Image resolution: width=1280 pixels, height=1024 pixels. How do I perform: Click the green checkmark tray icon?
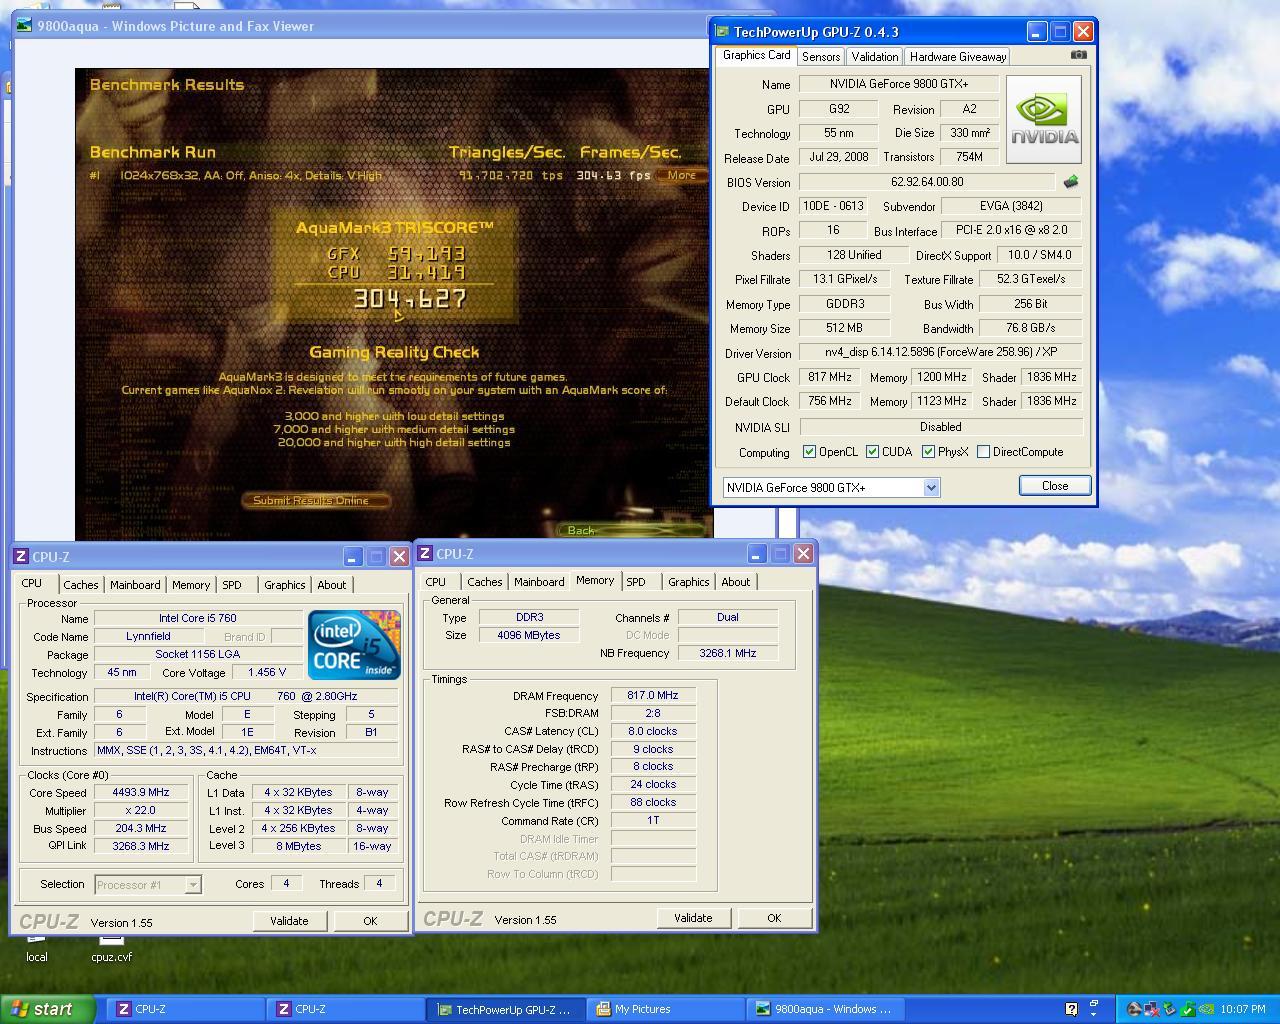[x=1188, y=1009]
